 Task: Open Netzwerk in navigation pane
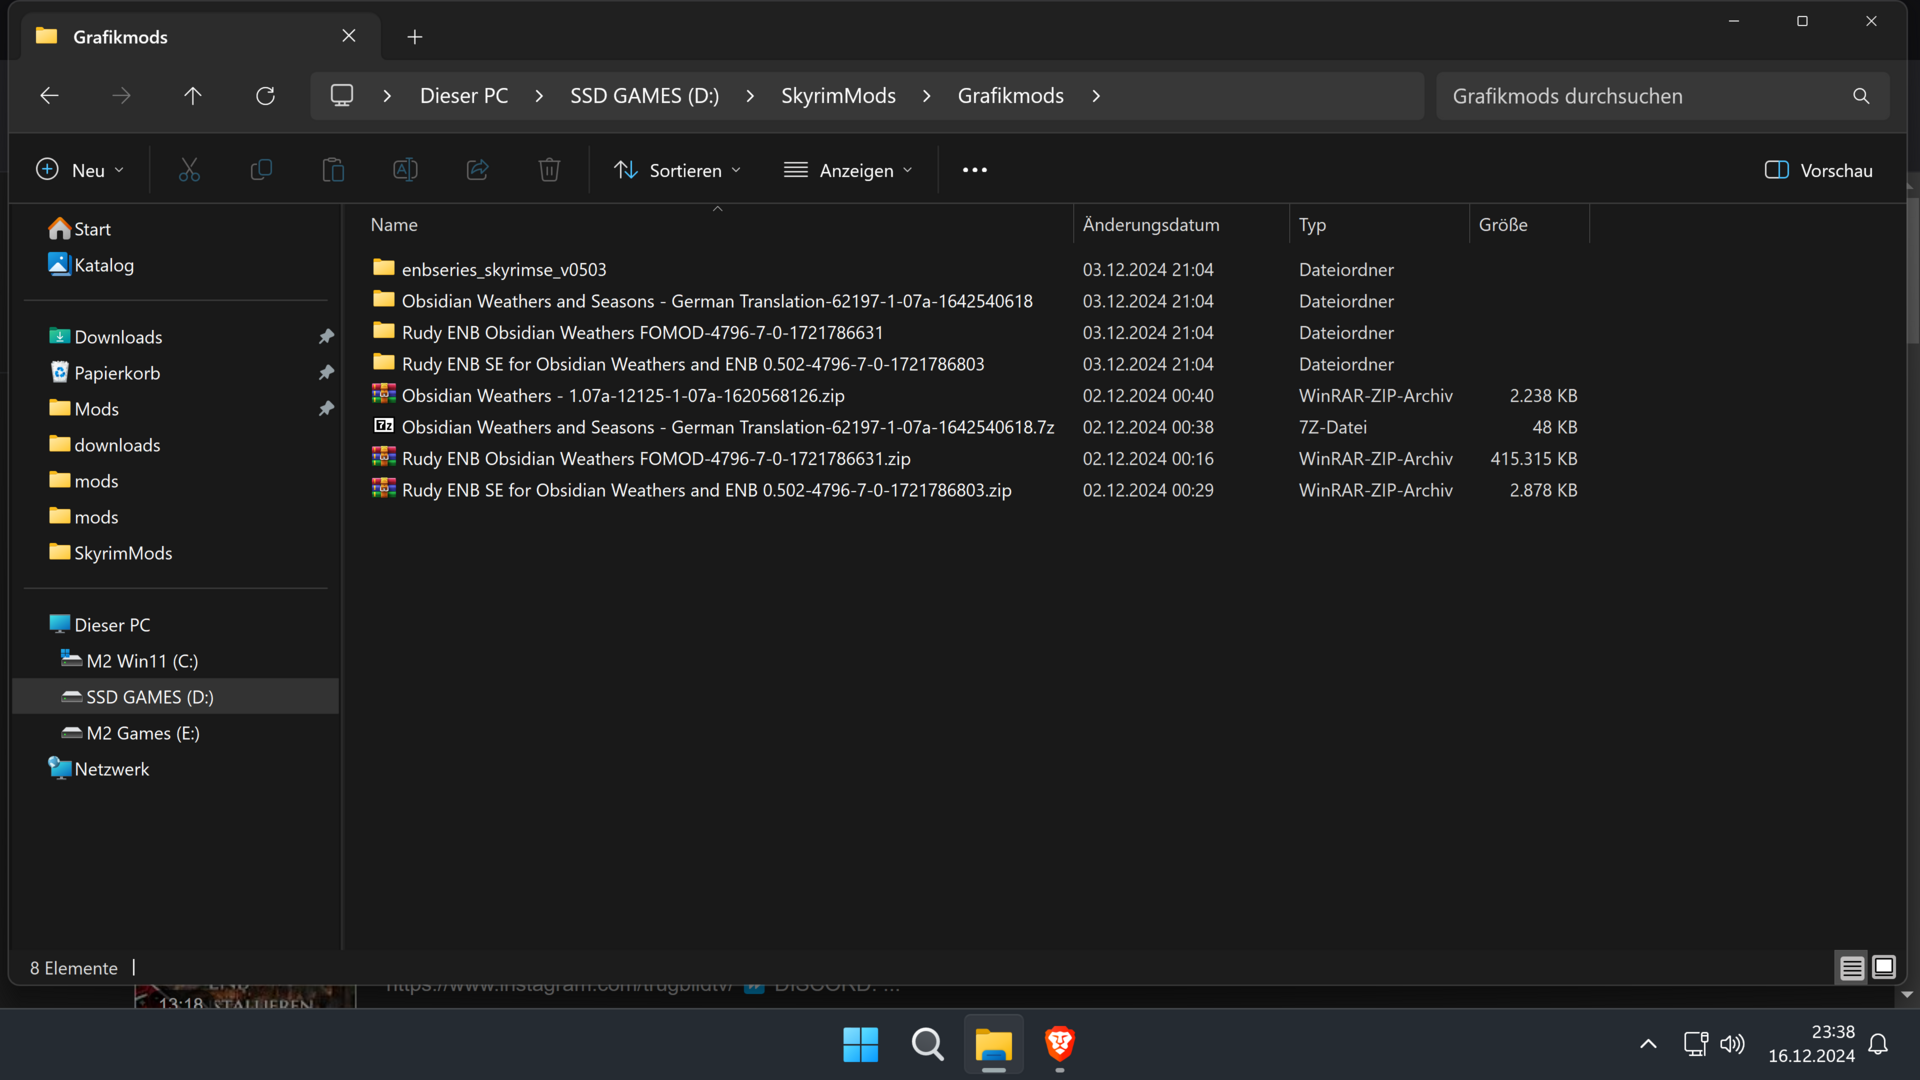click(98, 769)
